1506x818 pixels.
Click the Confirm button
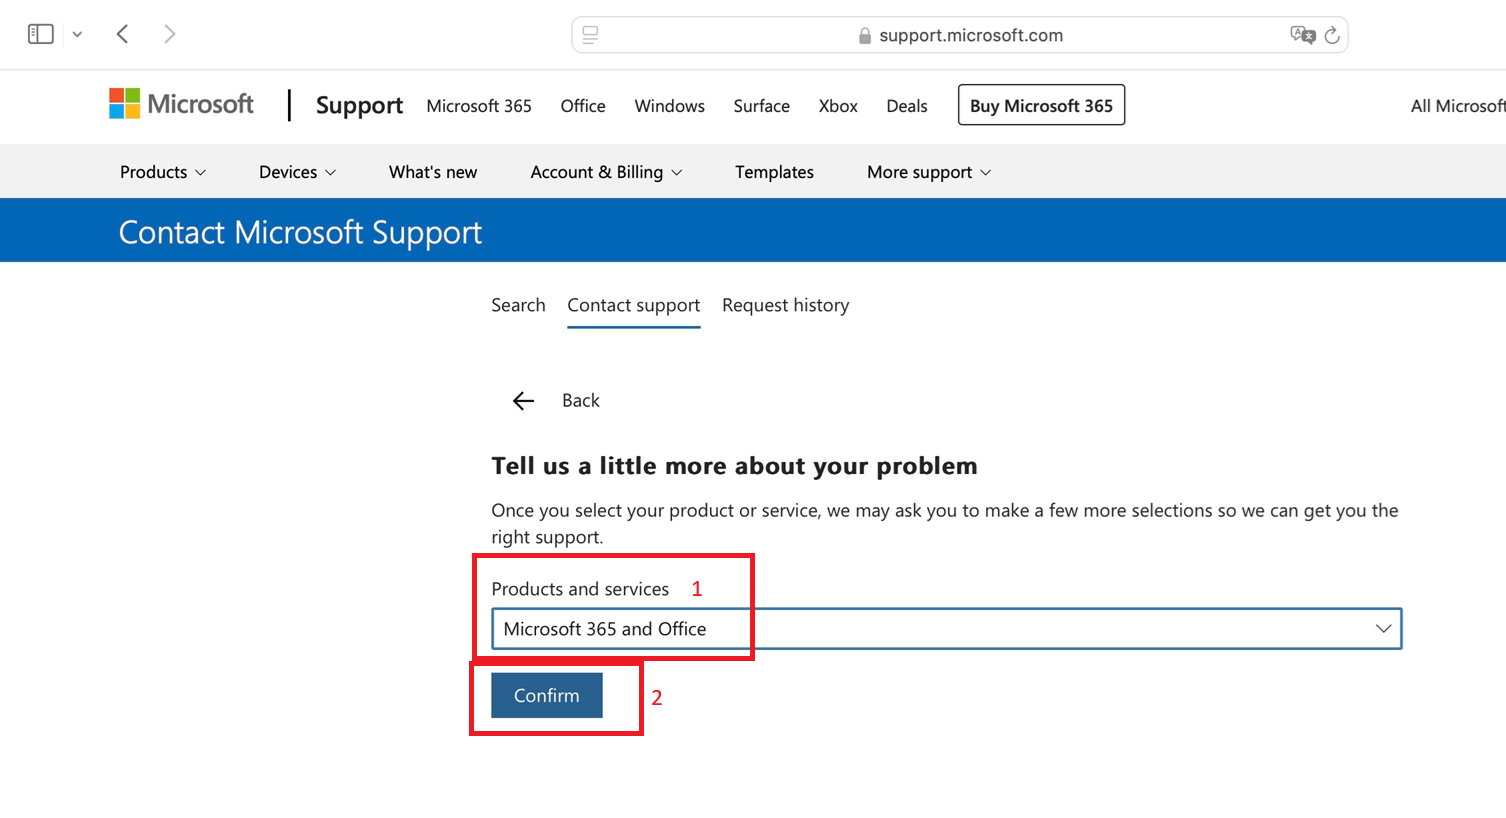click(546, 695)
